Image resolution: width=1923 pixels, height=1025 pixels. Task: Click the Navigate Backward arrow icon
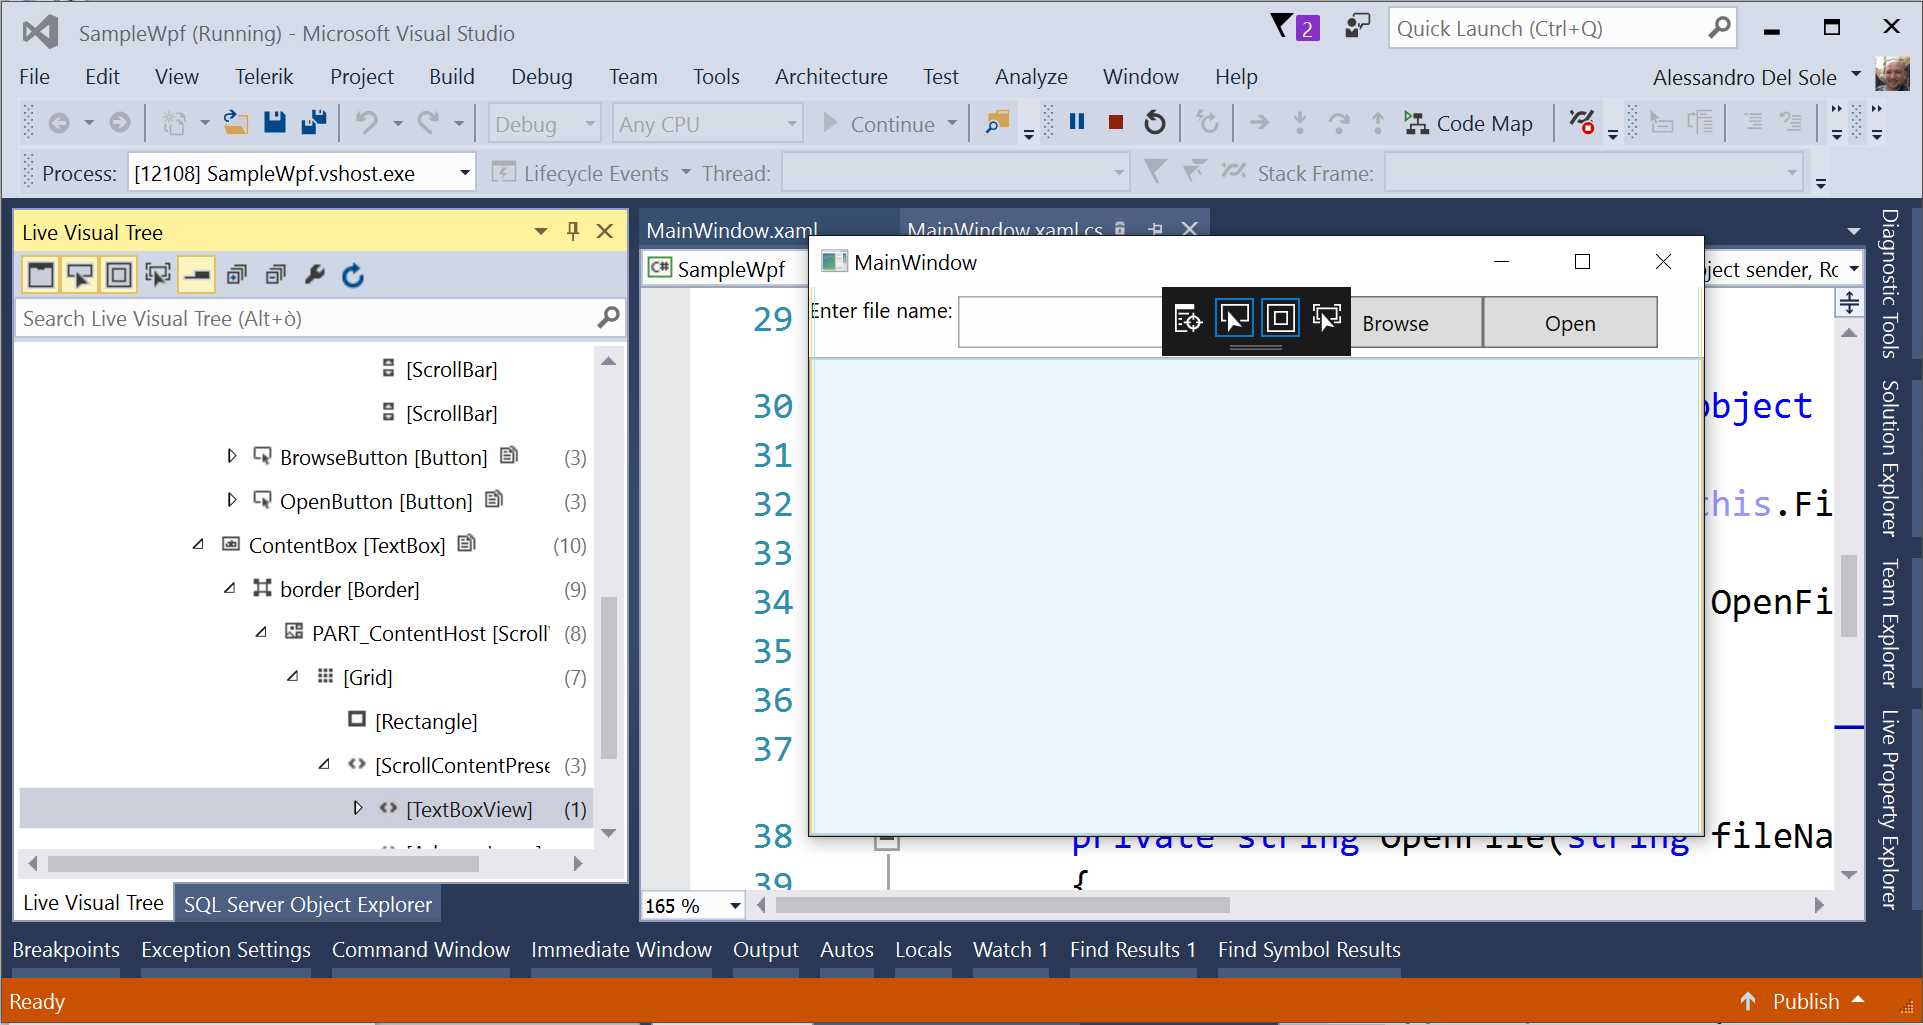[59, 122]
